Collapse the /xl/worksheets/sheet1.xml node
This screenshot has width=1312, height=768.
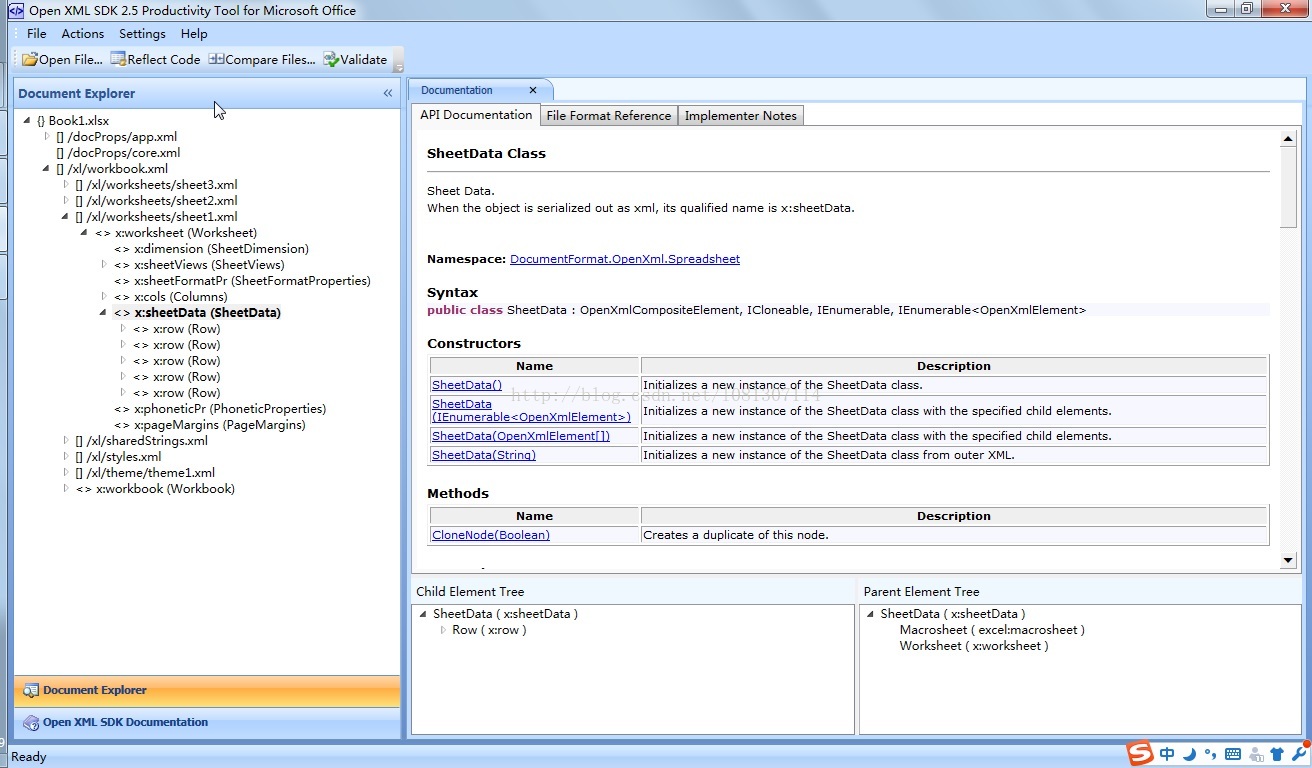(x=66, y=217)
